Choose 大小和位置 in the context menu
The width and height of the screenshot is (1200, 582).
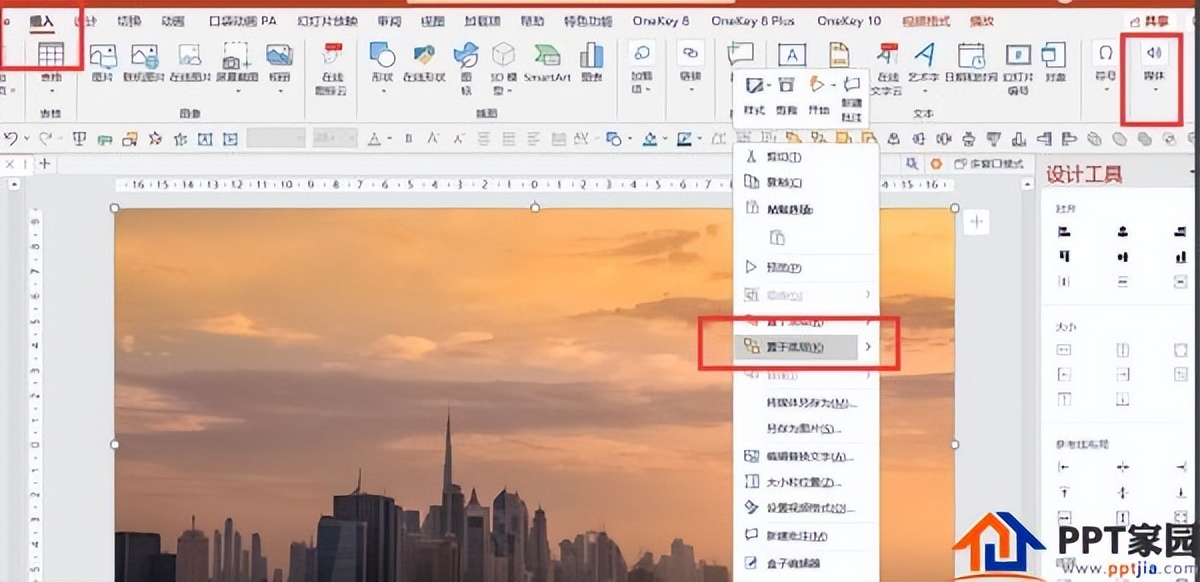pos(806,482)
